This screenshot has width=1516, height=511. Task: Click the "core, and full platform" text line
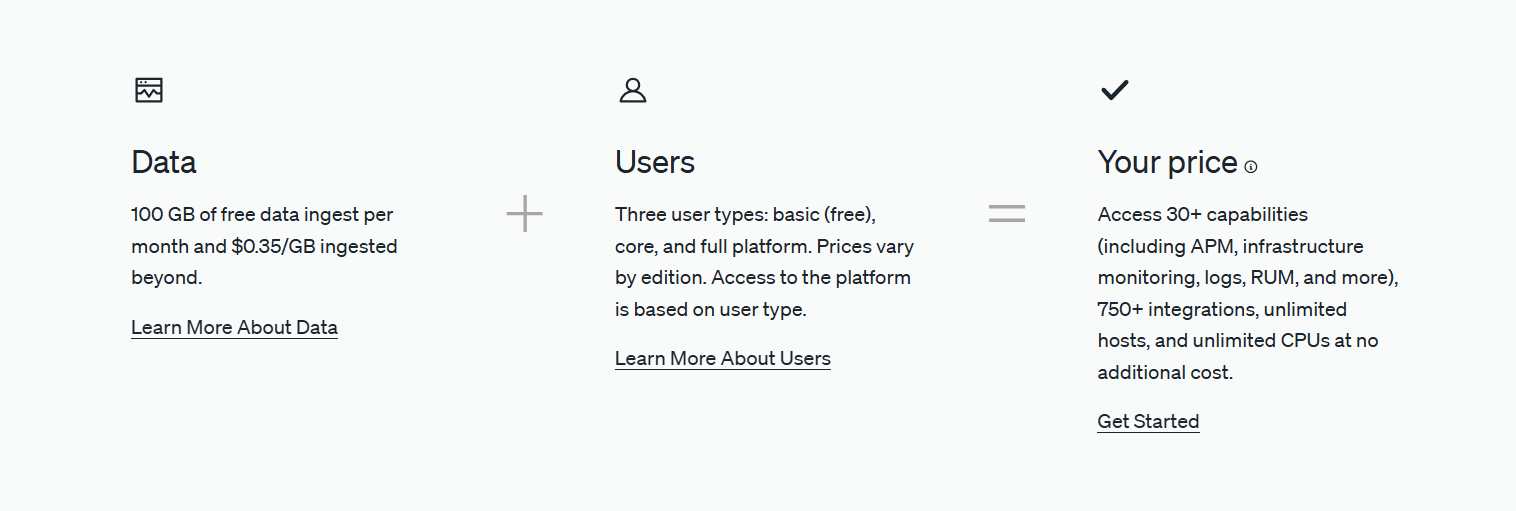713,246
